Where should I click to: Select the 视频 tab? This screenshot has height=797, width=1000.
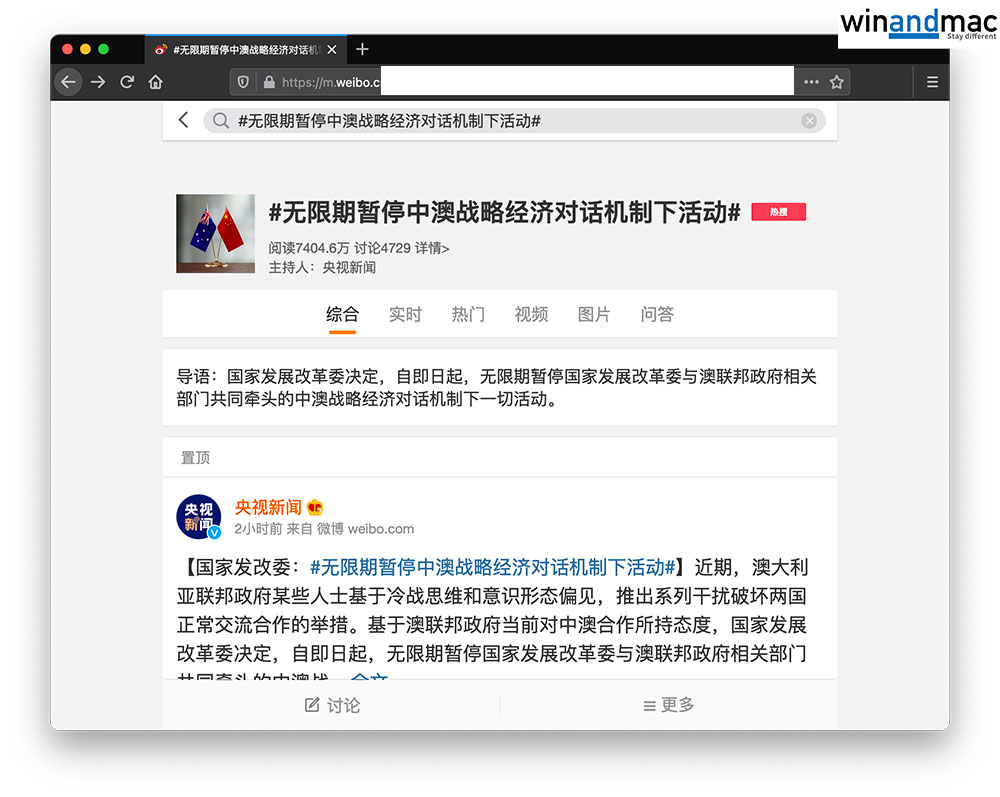coord(531,314)
